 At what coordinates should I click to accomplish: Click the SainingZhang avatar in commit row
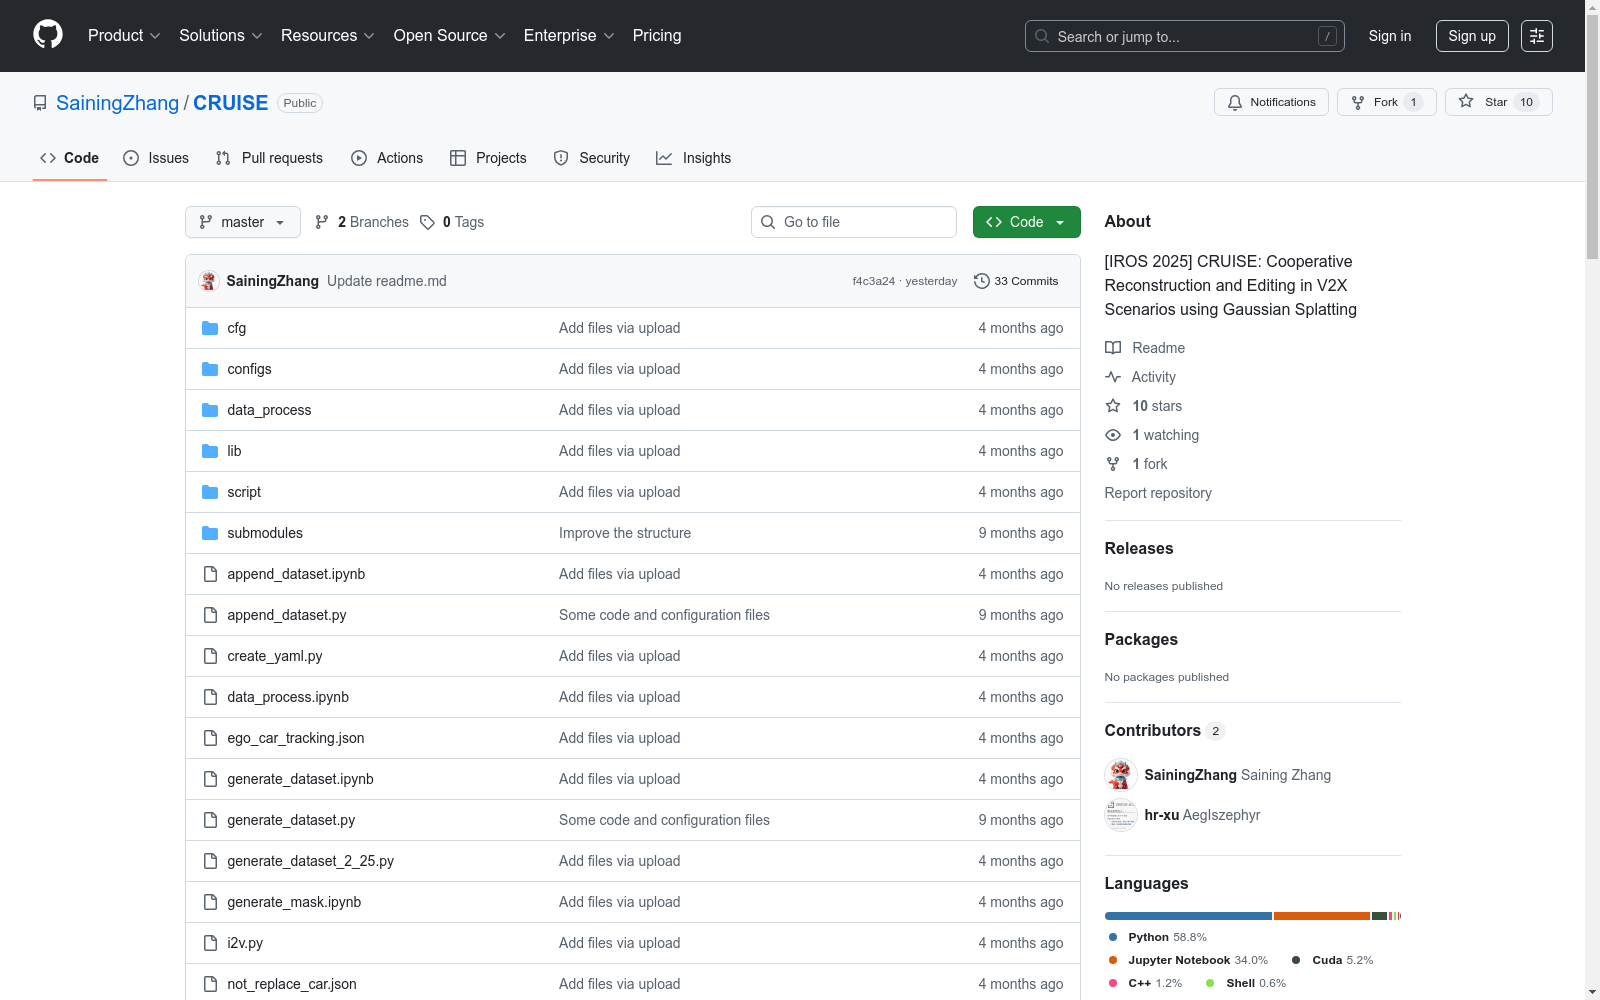tap(209, 281)
